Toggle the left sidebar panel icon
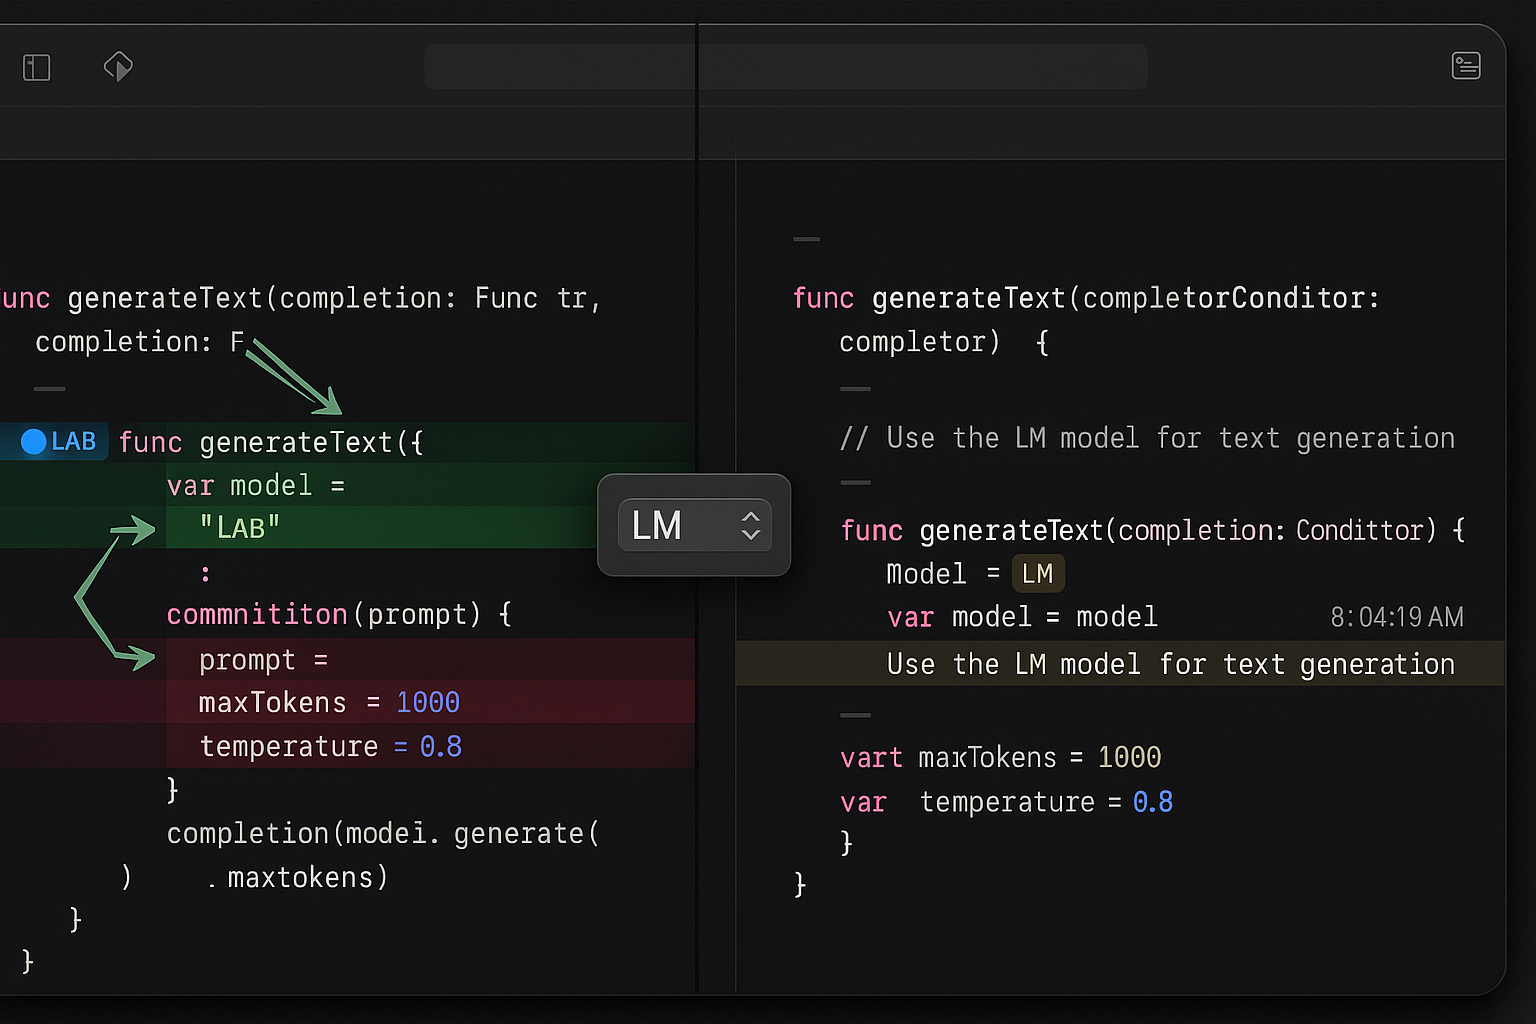 point(37,68)
